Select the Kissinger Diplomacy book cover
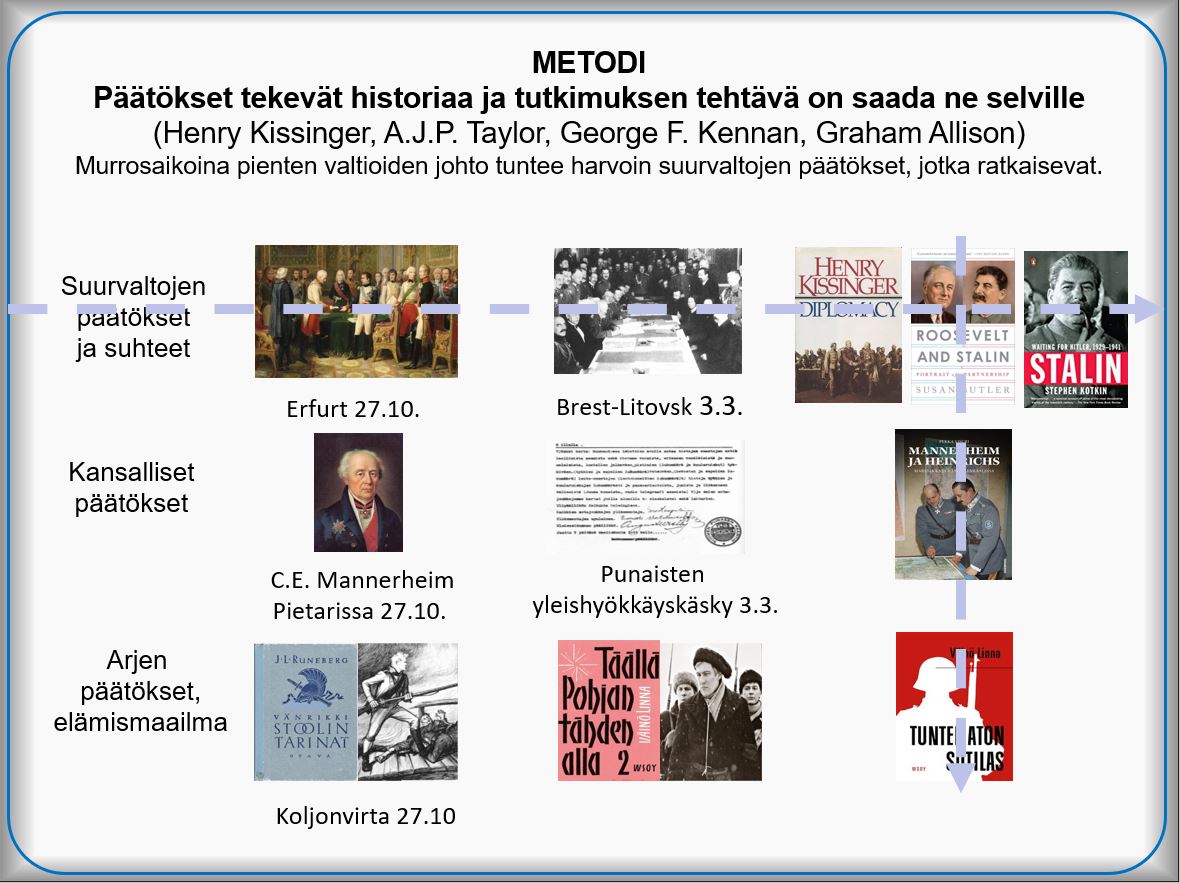Screen dimensions: 1180x883 848,324
